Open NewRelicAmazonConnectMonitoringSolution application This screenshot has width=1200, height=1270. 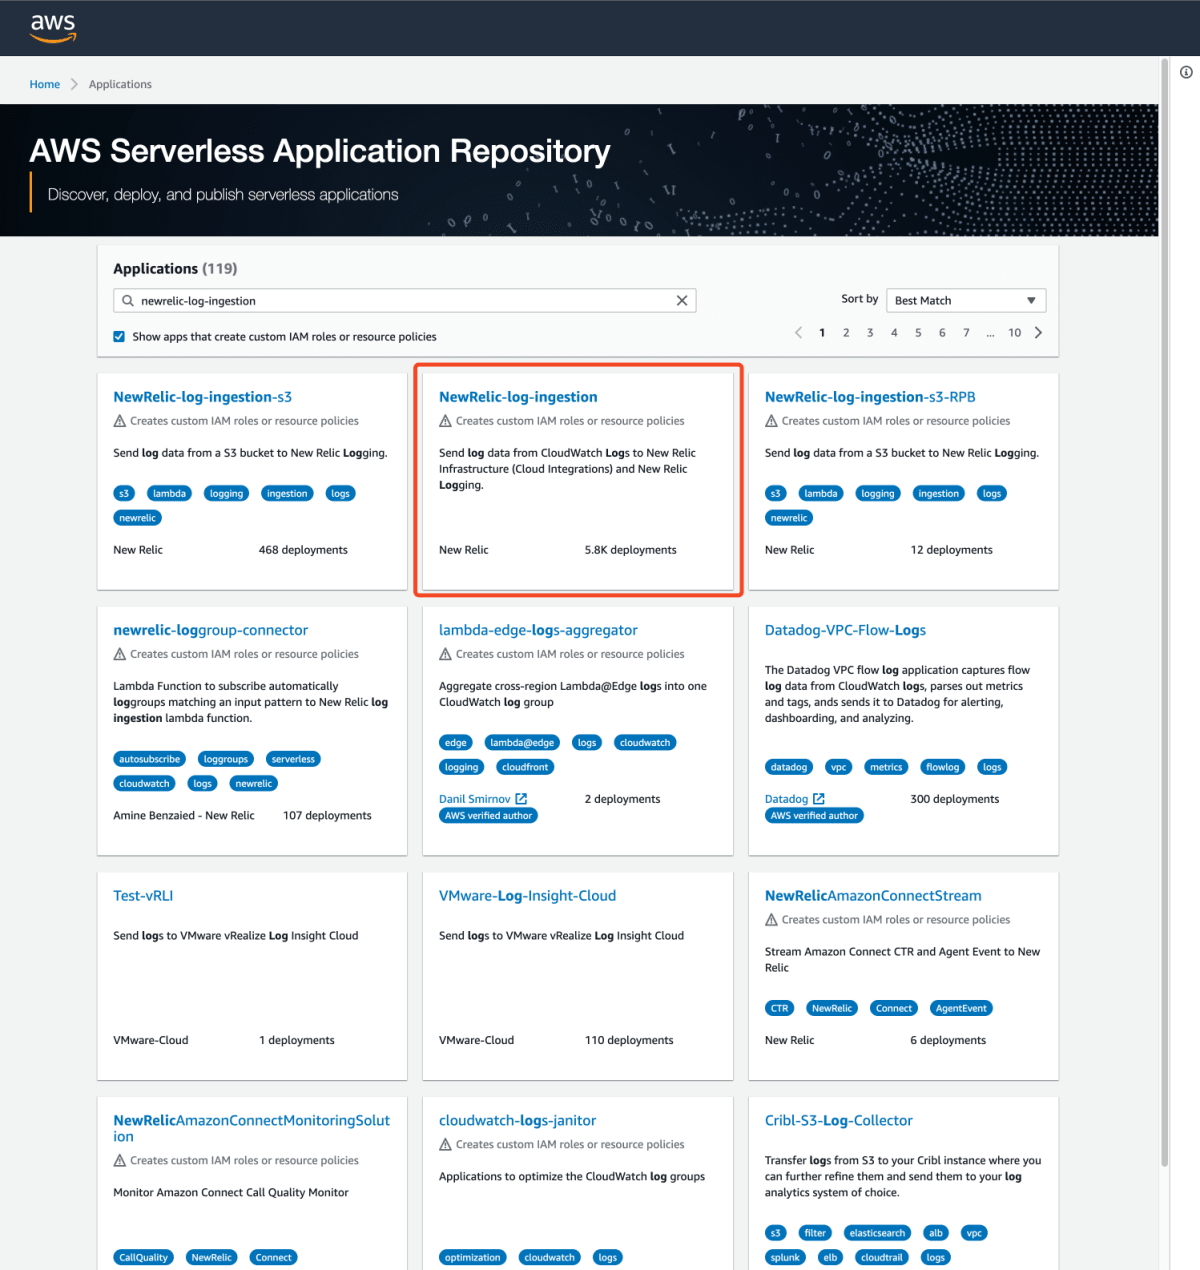(x=251, y=1129)
